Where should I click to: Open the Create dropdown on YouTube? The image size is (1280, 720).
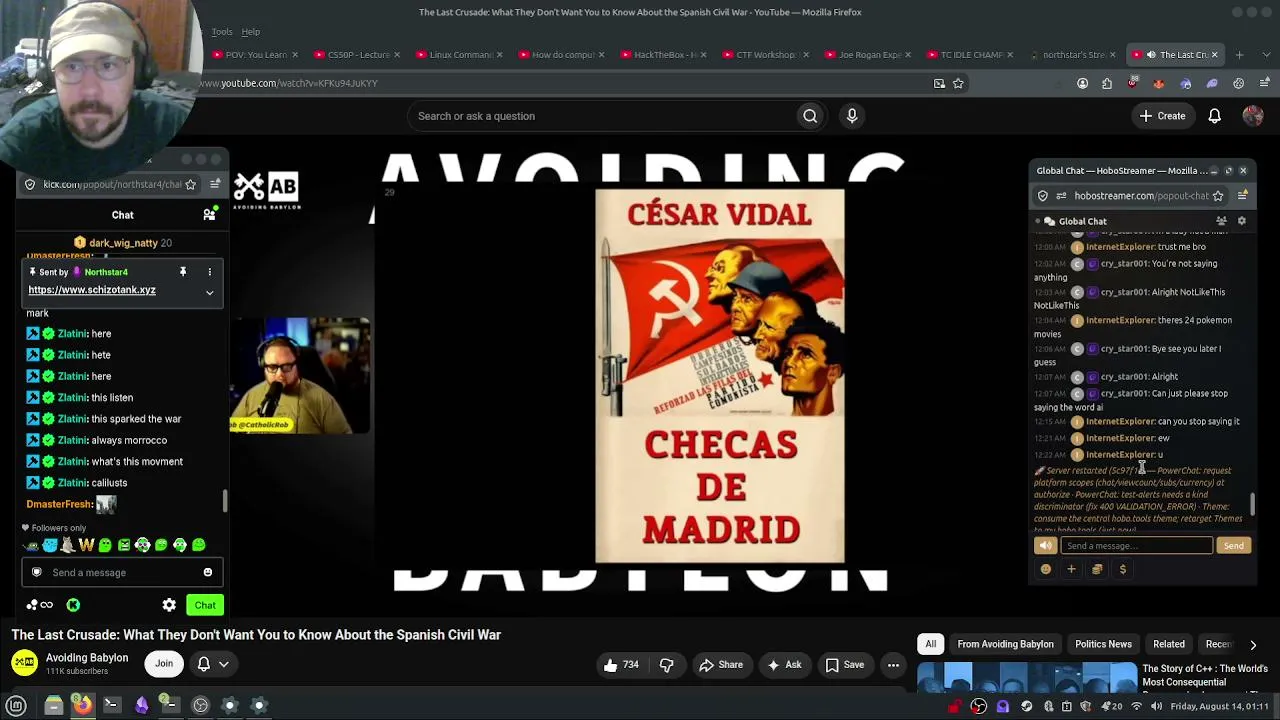pyautogui.click(x=1161, y=116)
